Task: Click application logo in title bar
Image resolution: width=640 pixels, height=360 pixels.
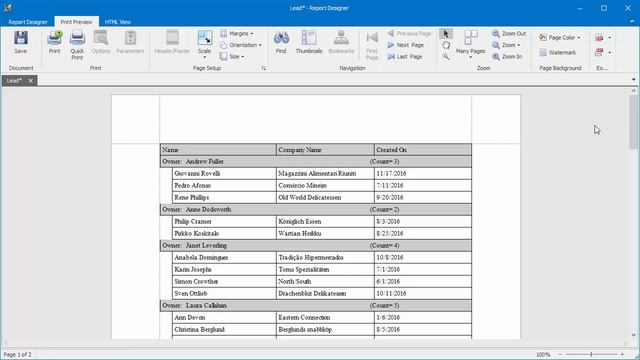Action: pos(7,8)
